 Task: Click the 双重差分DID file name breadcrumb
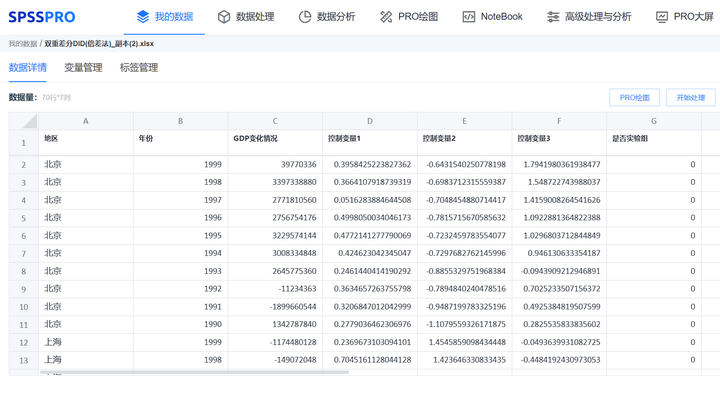click(99, 44)
